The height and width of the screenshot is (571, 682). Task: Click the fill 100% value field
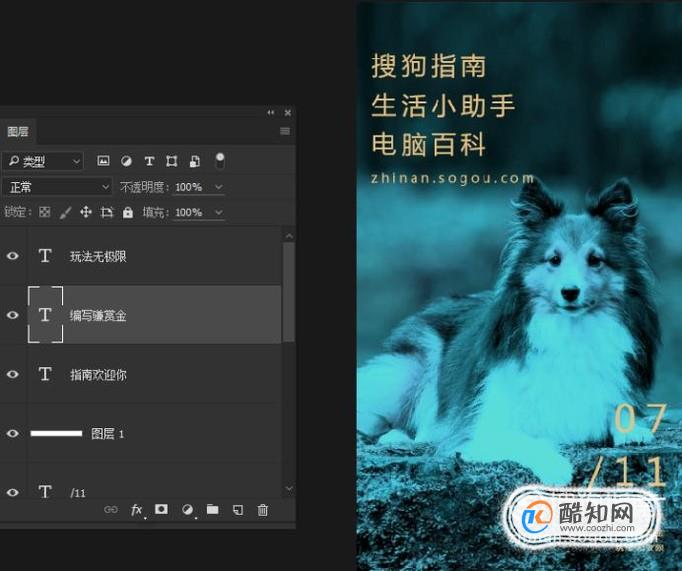tap(189, 212)
